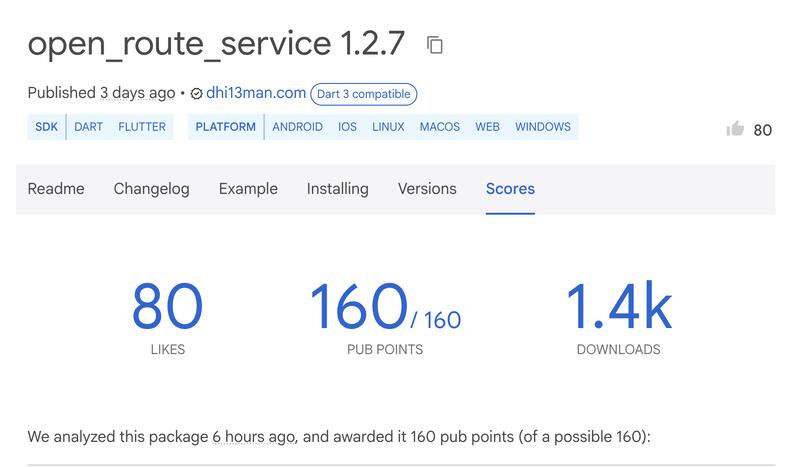Click 'Published 3 days ago' timestamp
The image size is (800, 467).
pos(102,93)
